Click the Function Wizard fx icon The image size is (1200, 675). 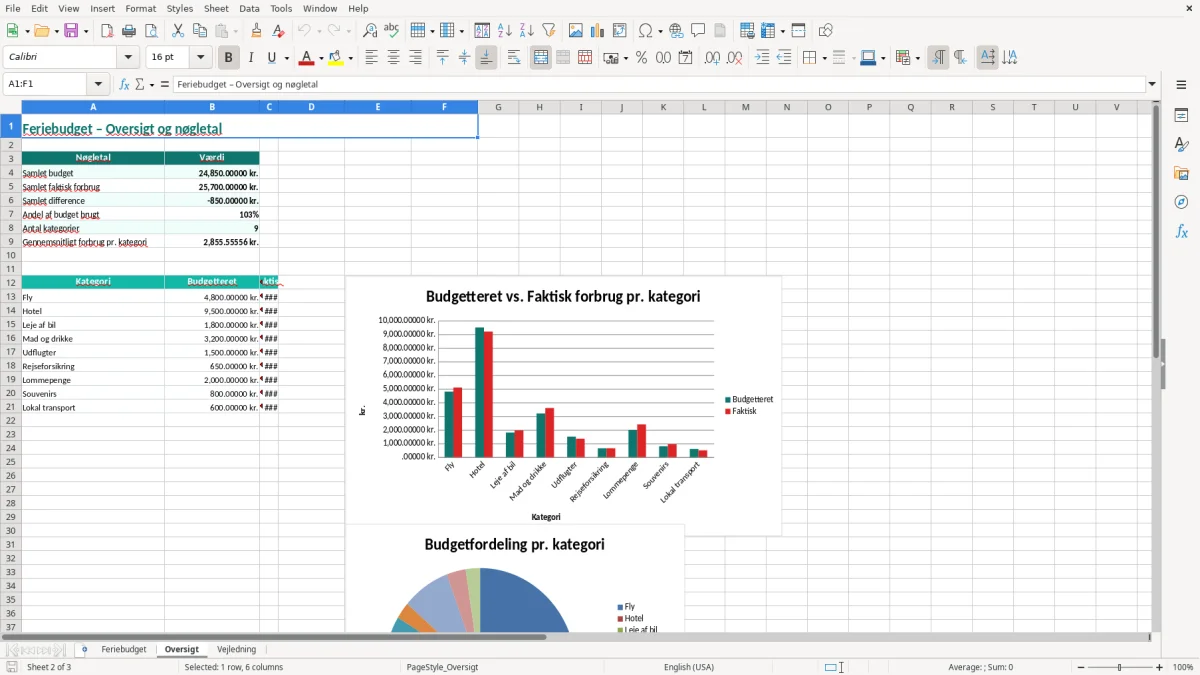(x=125, y=85)
